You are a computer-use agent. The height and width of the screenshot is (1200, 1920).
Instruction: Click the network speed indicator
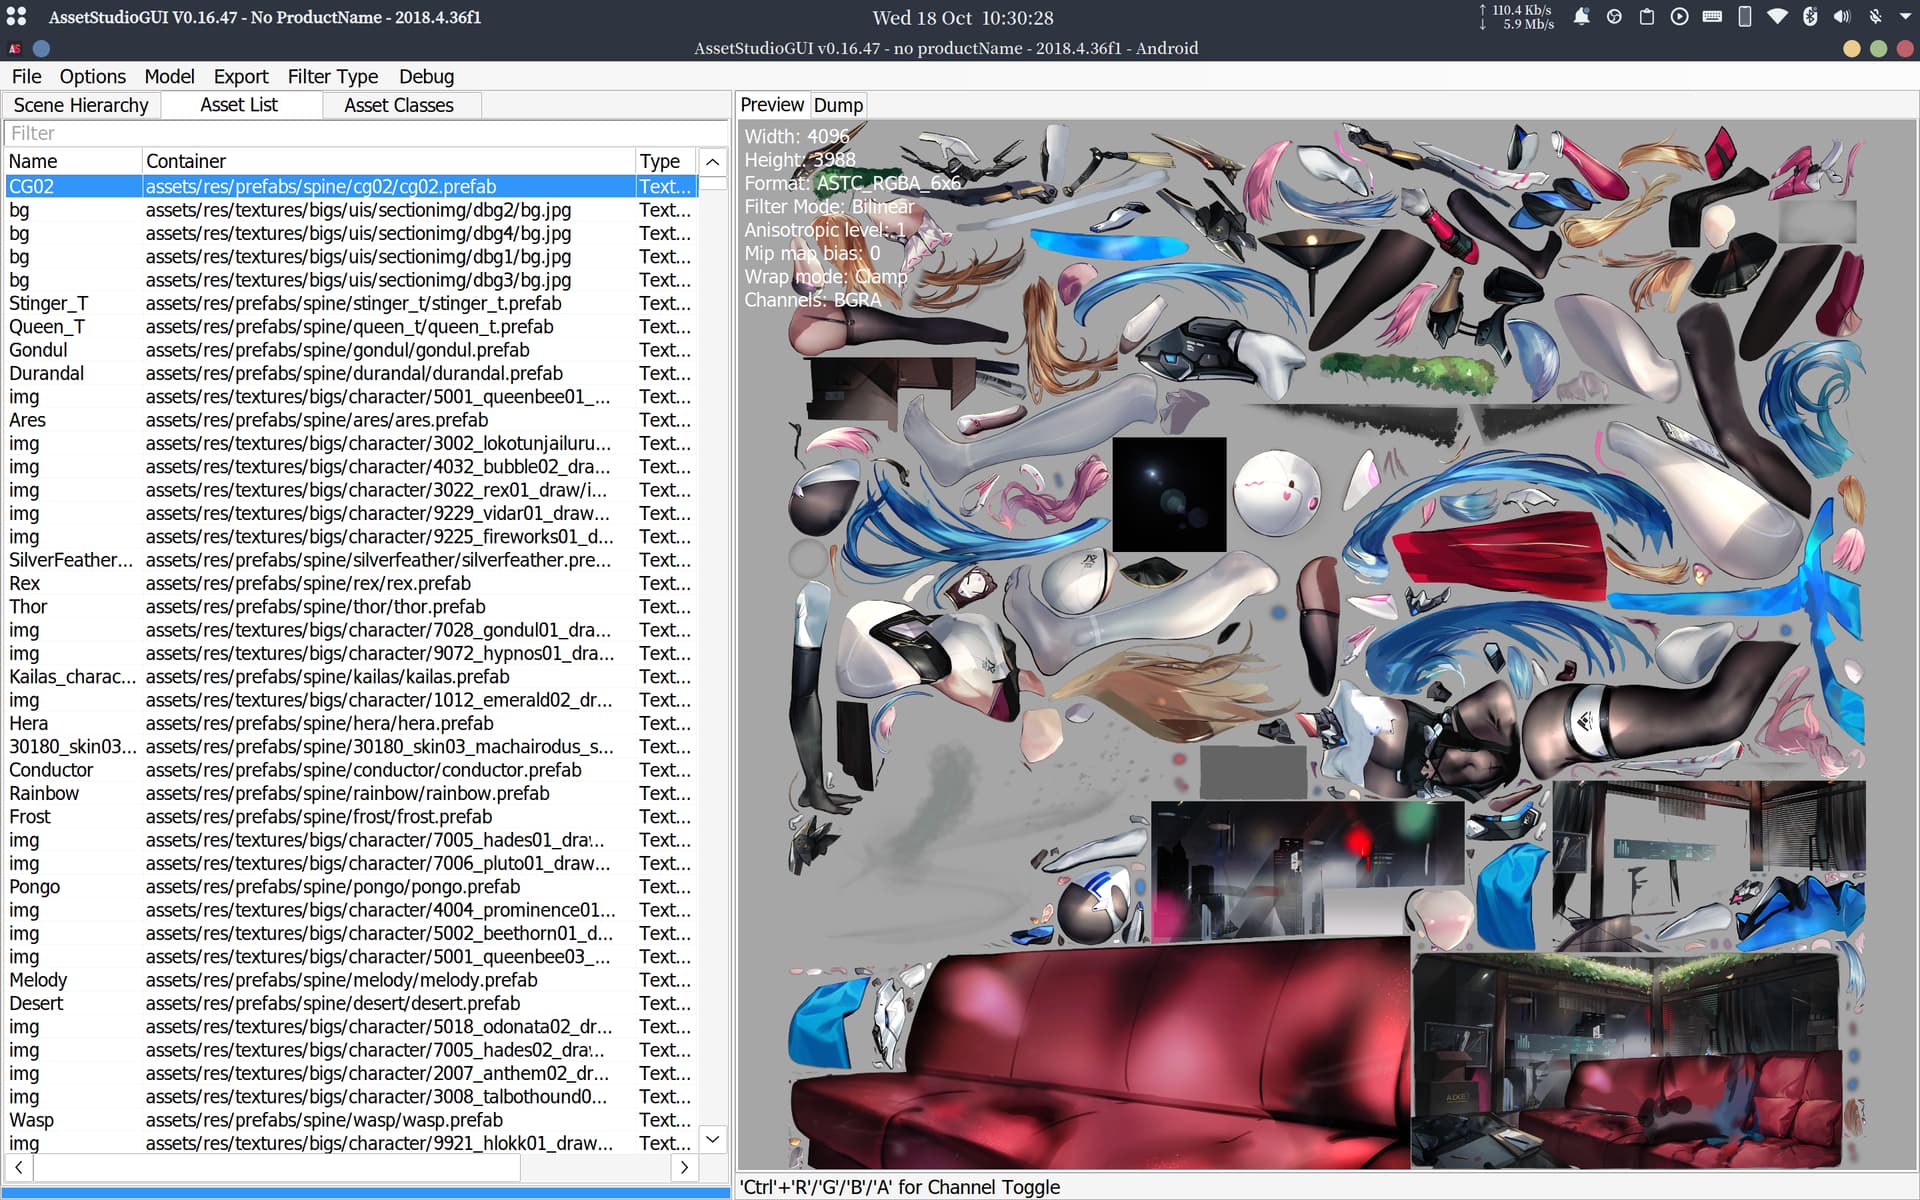(x=1516, y=17)
